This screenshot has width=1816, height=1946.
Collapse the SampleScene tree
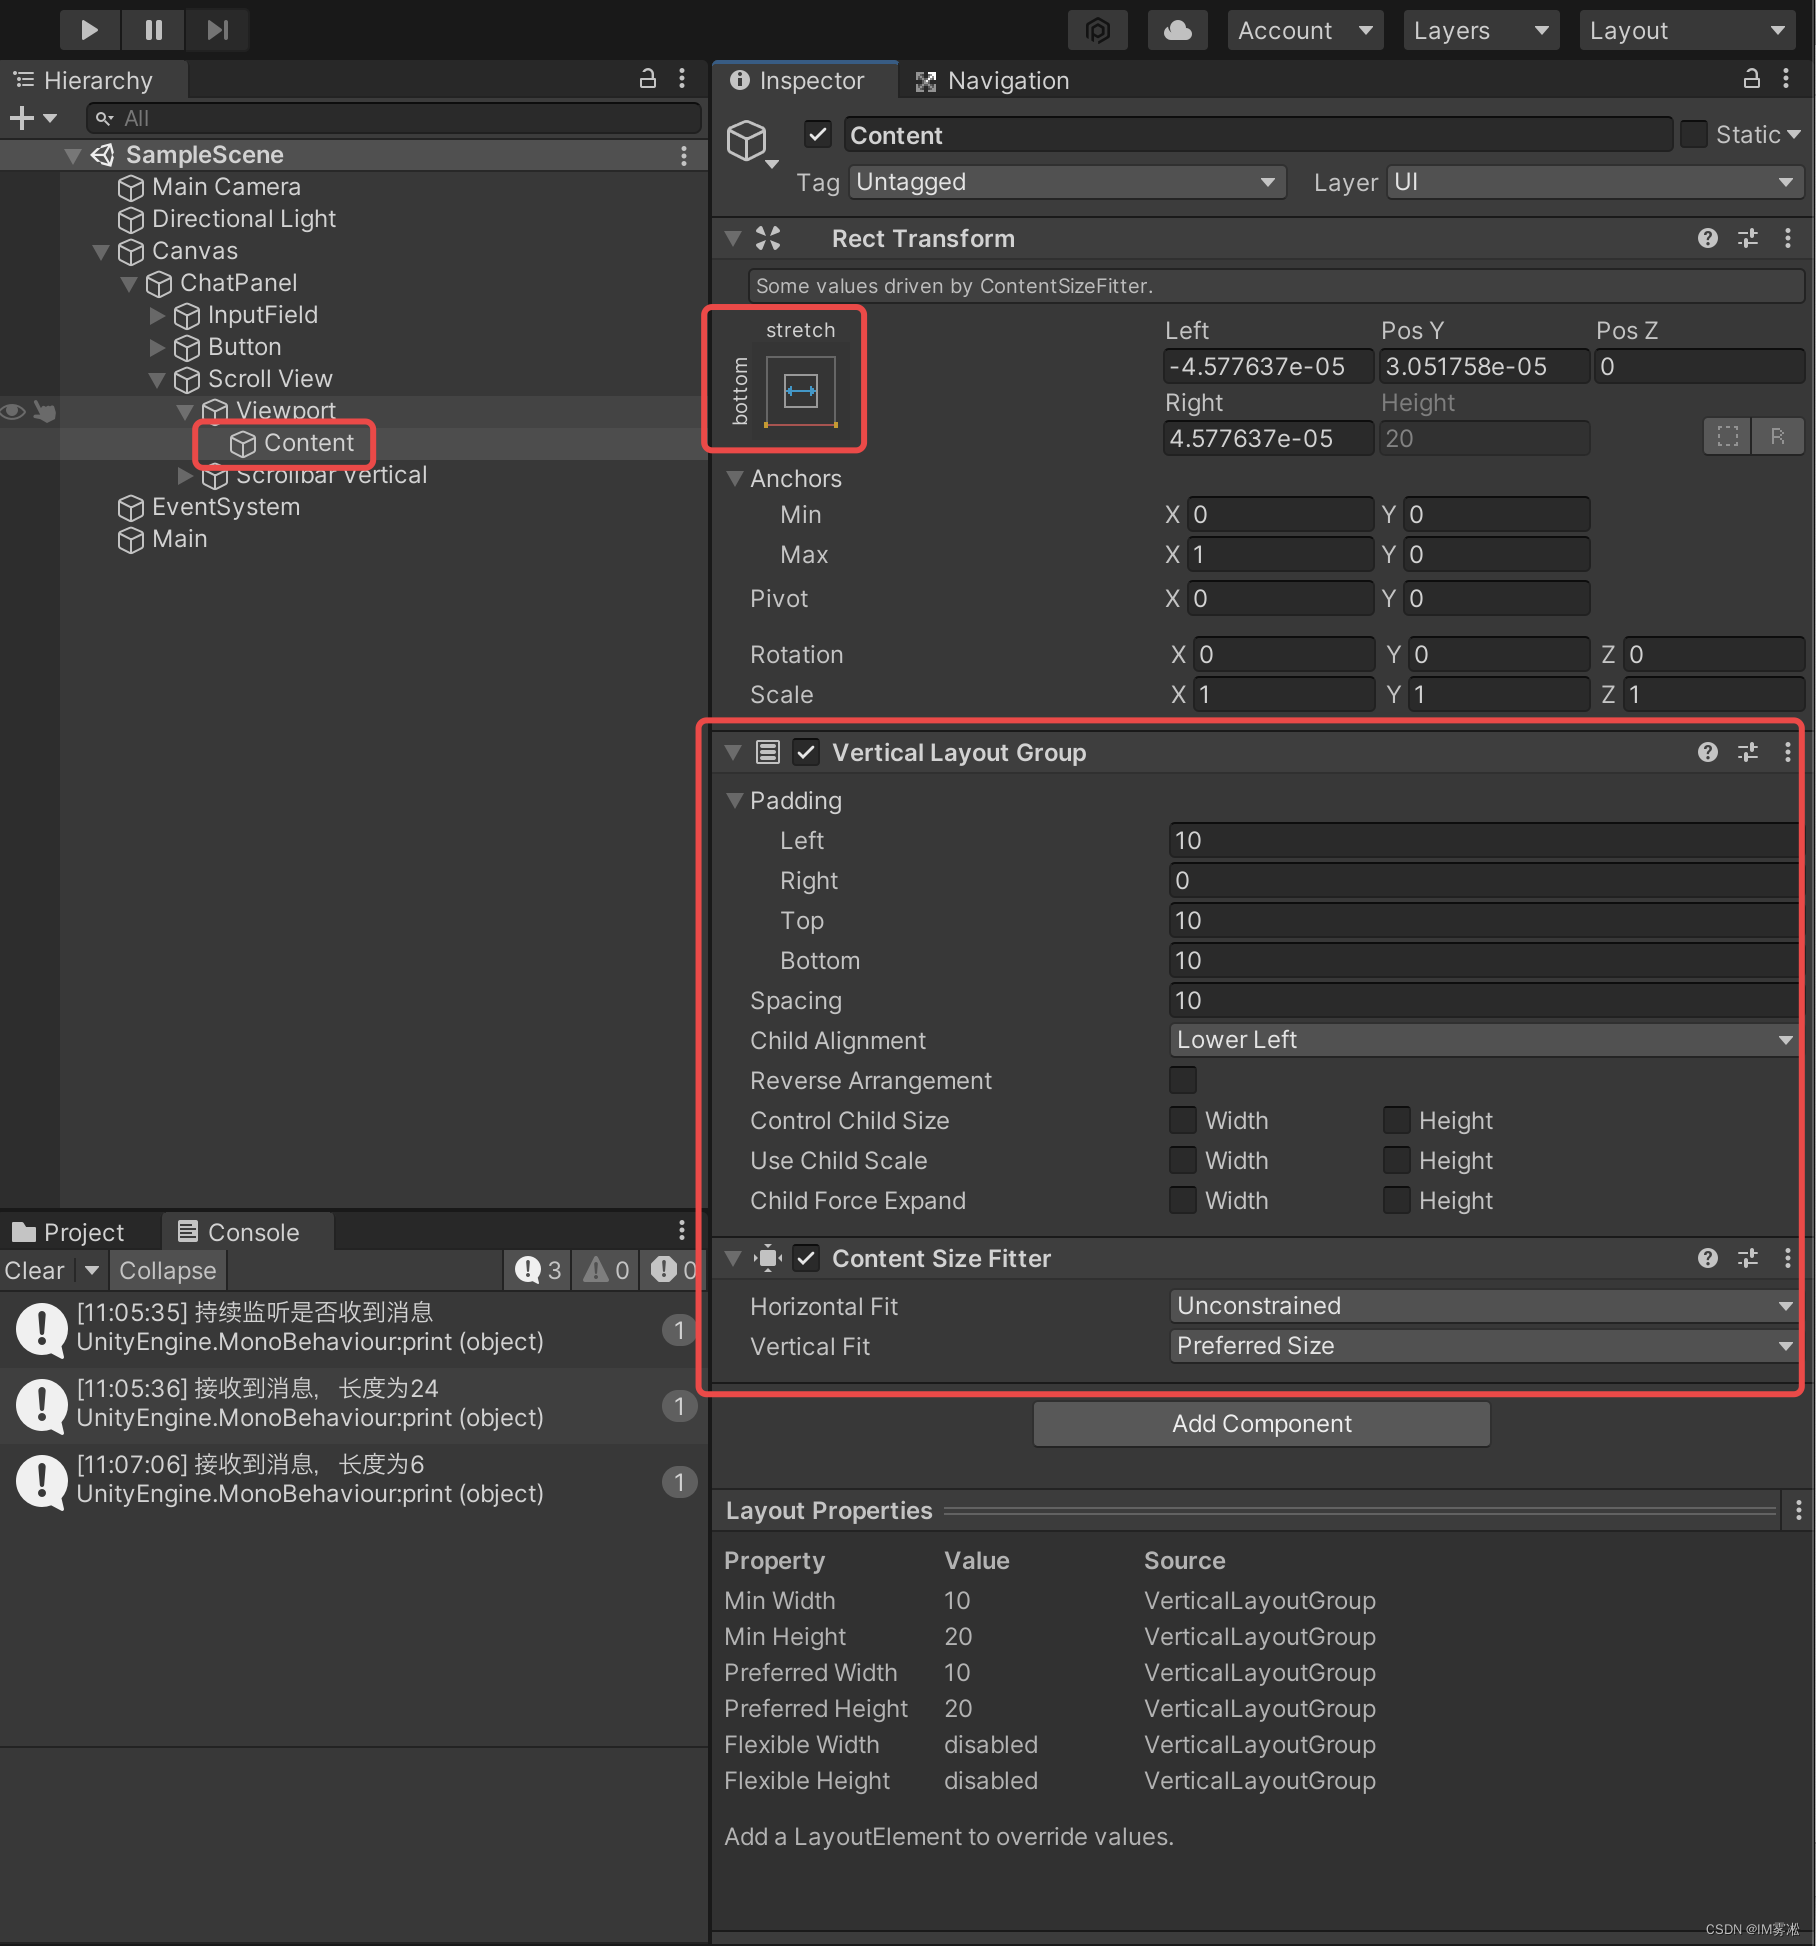pyautogui.click(x=72, y=155)
